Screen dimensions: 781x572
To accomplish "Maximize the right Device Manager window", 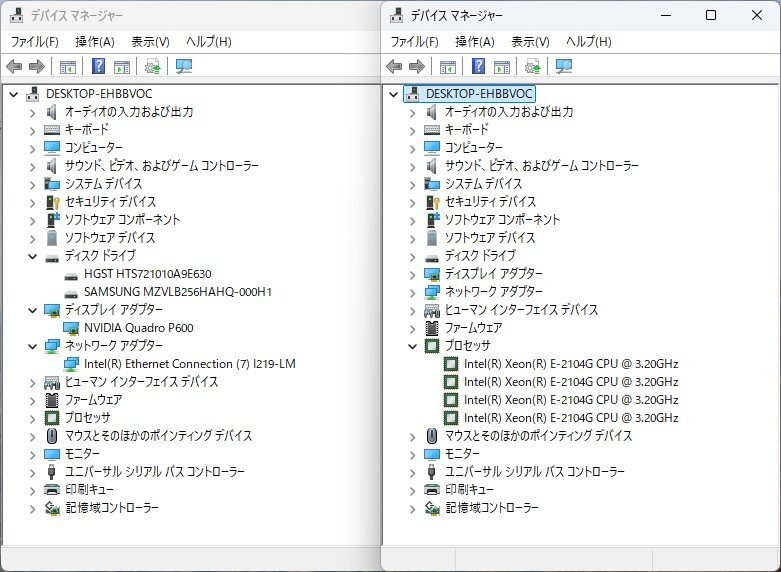I will tap(711, 15).
